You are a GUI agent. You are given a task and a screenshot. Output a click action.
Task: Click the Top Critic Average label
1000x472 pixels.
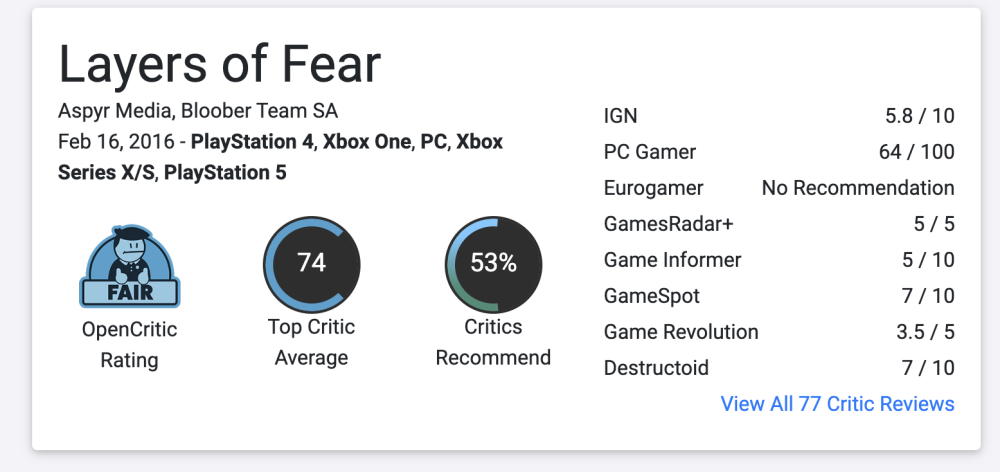point(311,342)
